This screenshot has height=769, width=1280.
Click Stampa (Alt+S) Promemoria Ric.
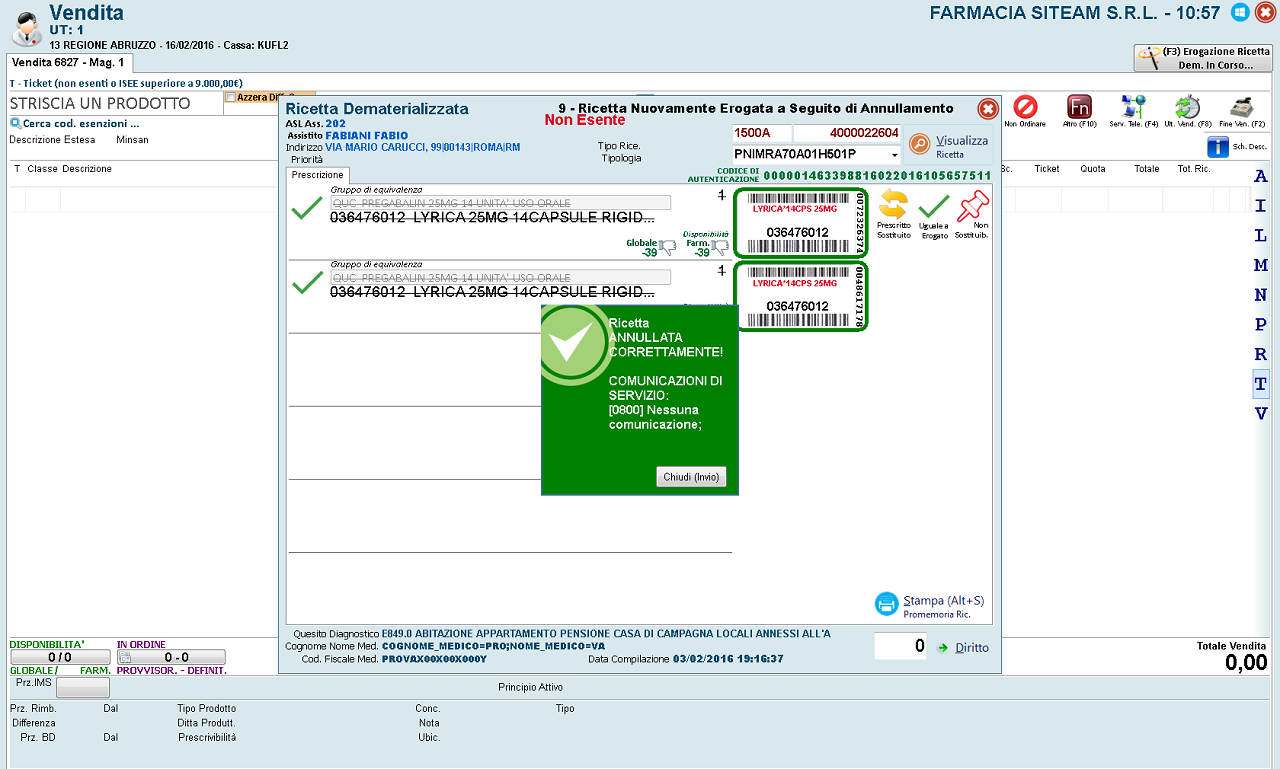coord(931,606)
